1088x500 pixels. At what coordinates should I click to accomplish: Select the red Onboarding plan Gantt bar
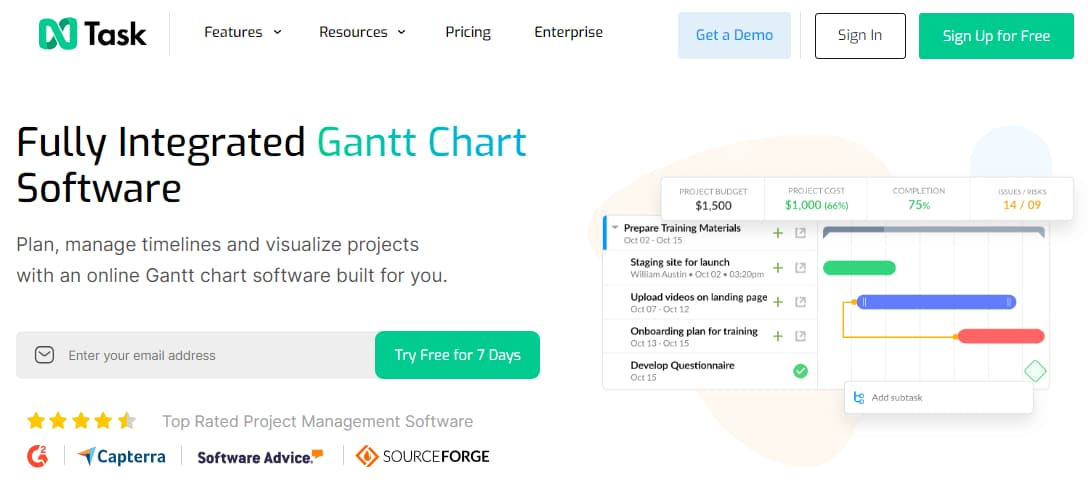point(1001,336)
